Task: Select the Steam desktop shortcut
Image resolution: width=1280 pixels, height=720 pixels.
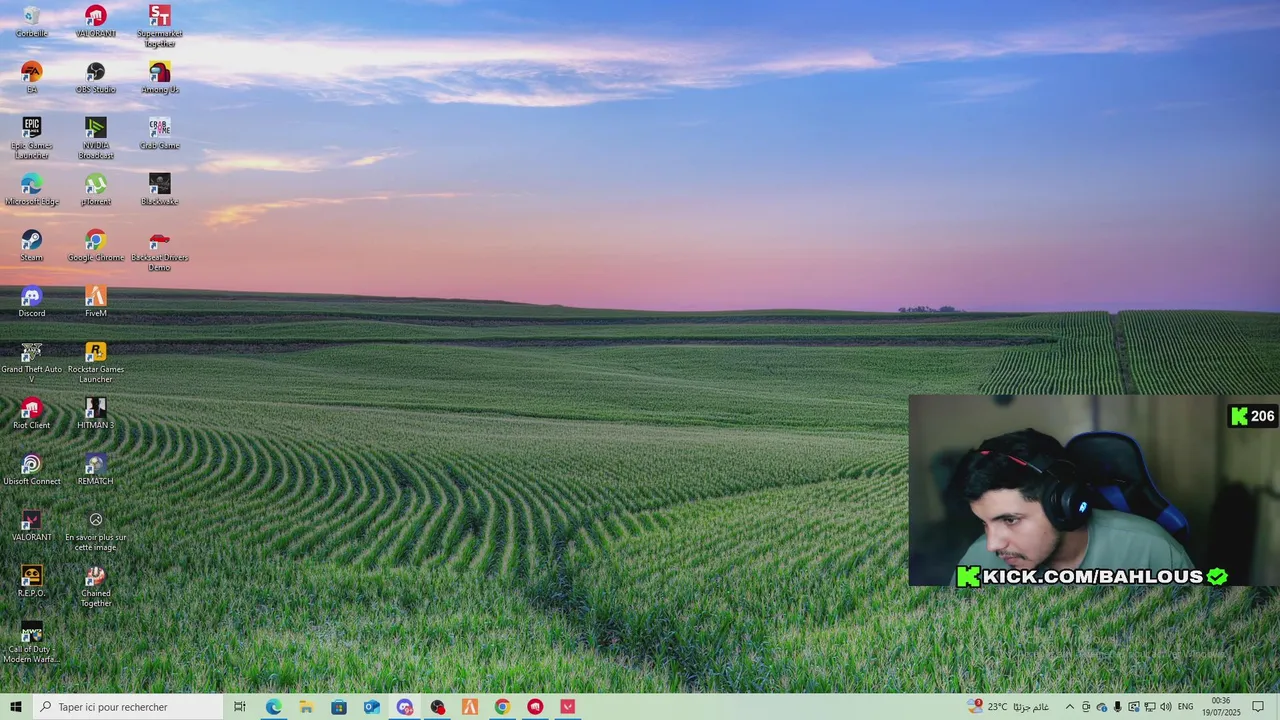Action: click(x=31, y=246)
